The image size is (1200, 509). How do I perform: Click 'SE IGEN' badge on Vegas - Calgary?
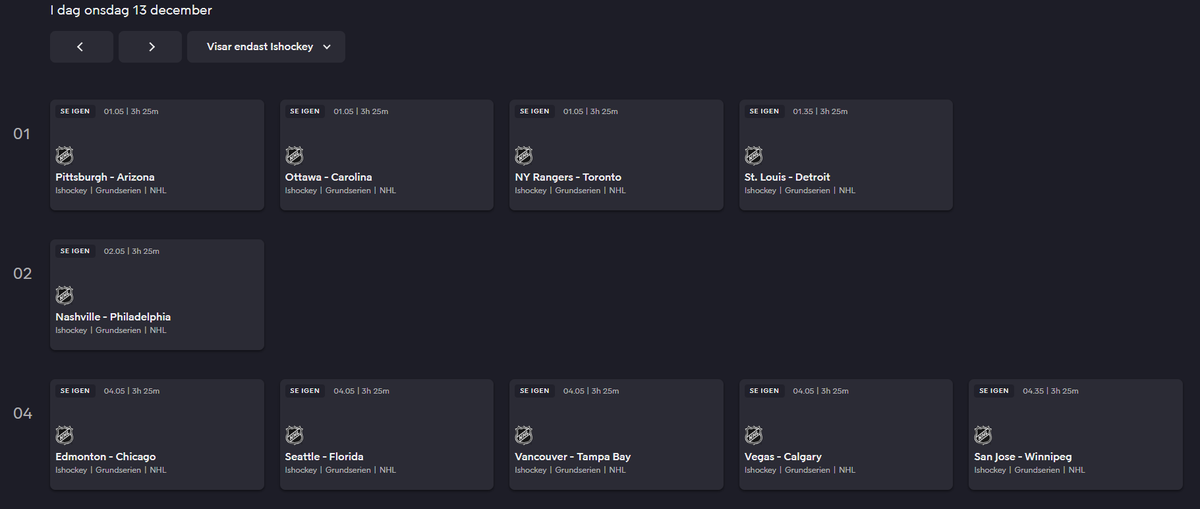coord(765,391)
